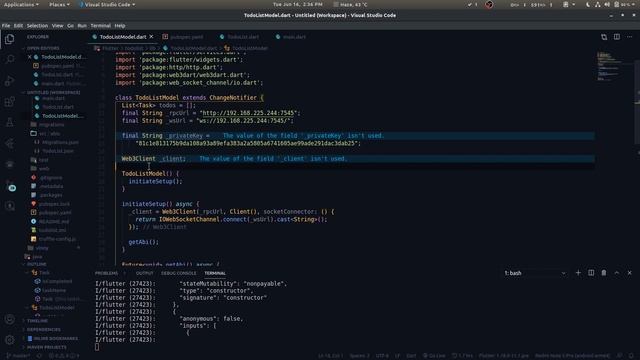Switch to the Problems panel tab
The image size is (640, 360).
coord(106,273)
